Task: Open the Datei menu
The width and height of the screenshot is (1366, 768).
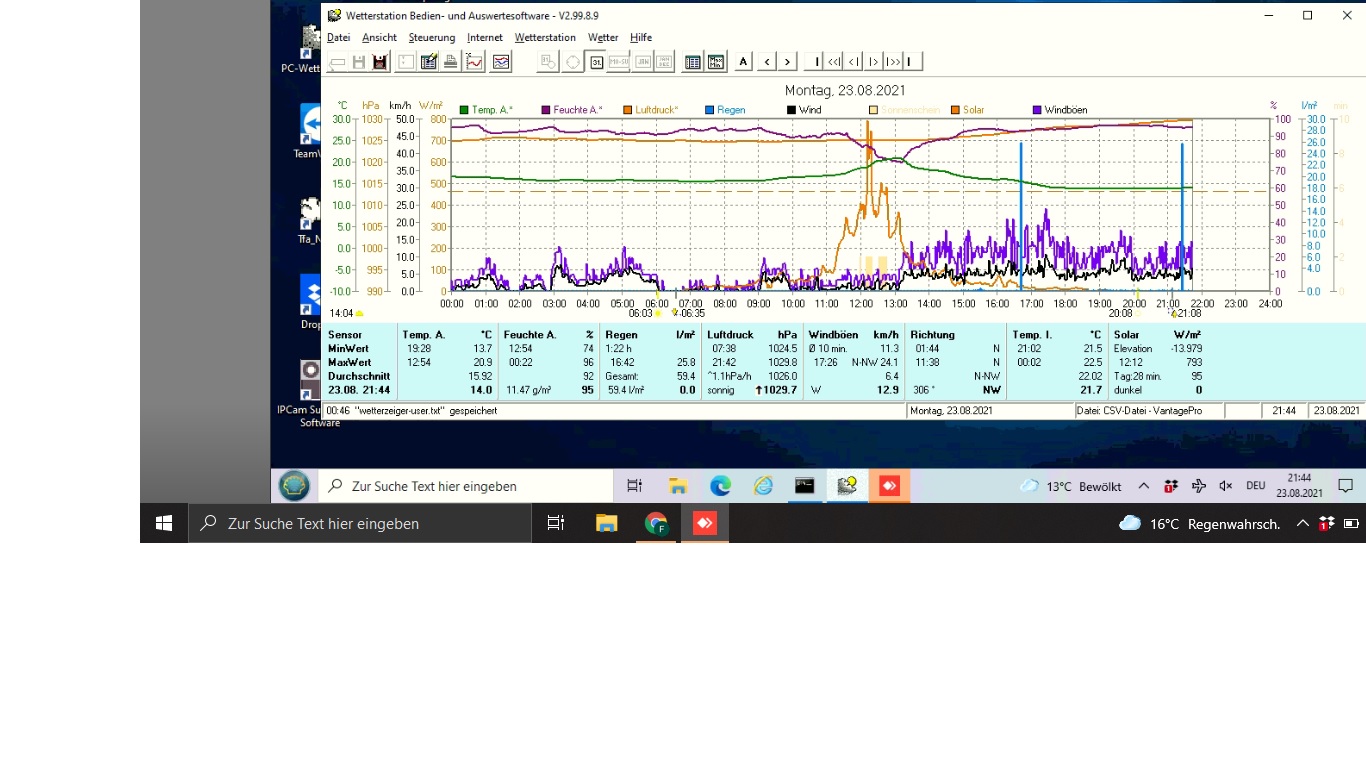Action: (x=338, y=38)
